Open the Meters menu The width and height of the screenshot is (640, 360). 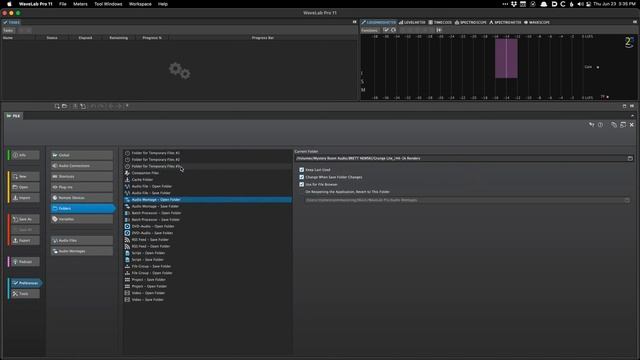(x=80, y=4)
